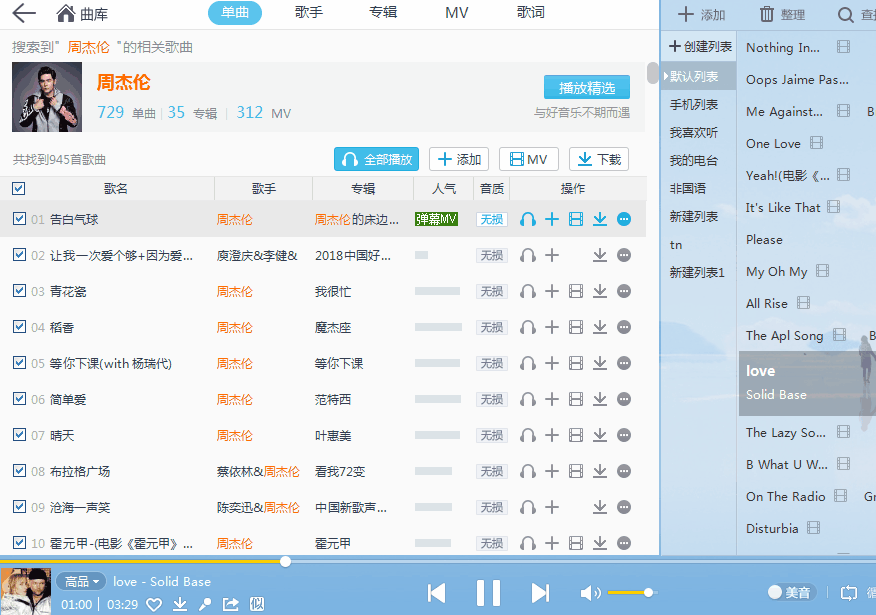The width and height of the screenshot is (876, 615).
Task: Skip to the next track
Action: (540, 593)
